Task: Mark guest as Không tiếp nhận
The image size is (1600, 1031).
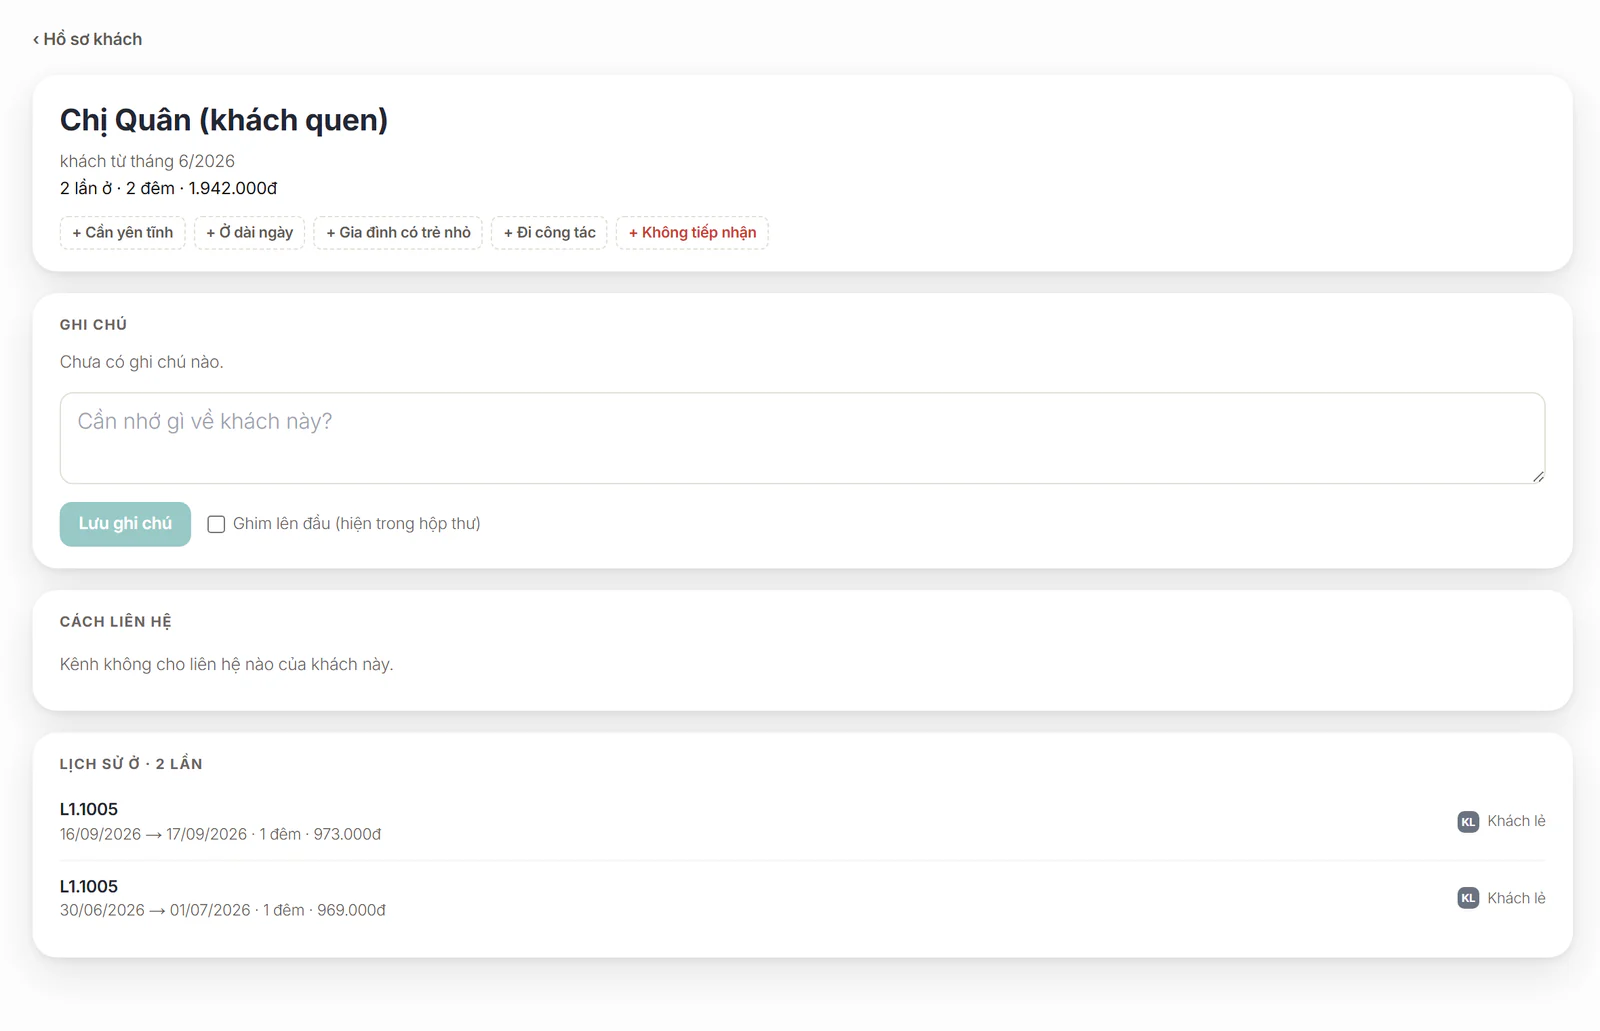Action: click(x=692, y=233)
